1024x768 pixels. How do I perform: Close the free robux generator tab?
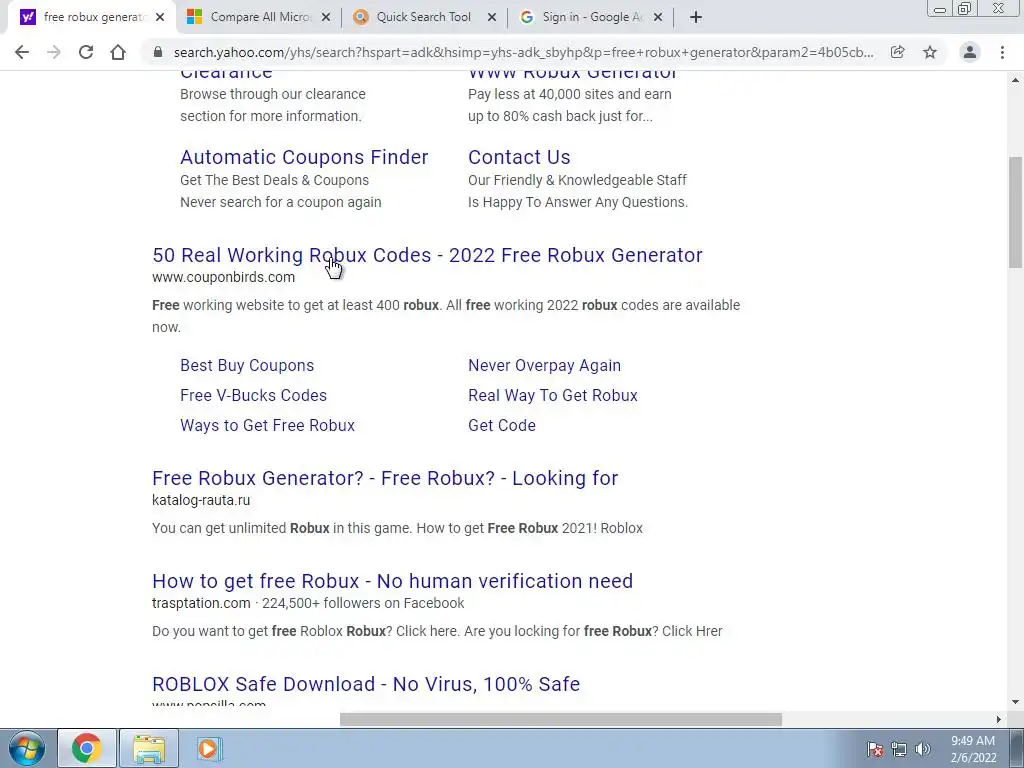160,17
